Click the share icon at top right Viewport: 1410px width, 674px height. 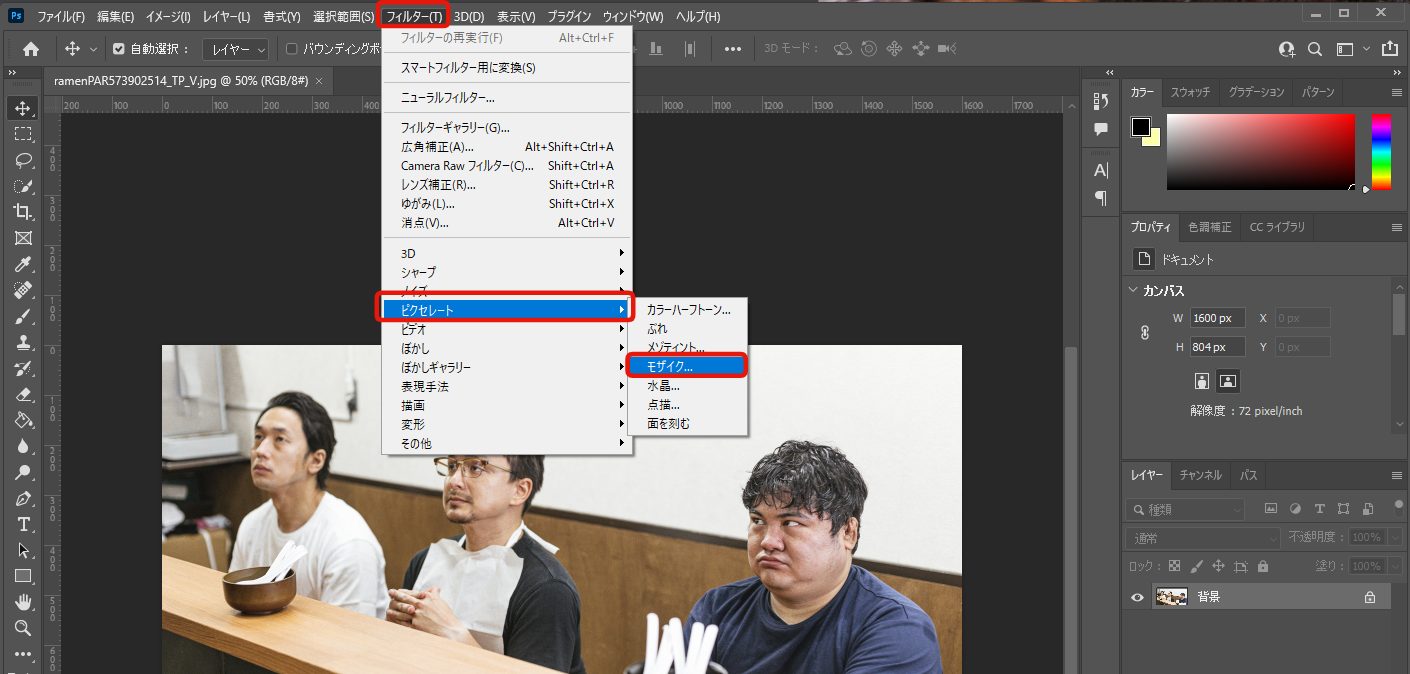(1389, 48)
